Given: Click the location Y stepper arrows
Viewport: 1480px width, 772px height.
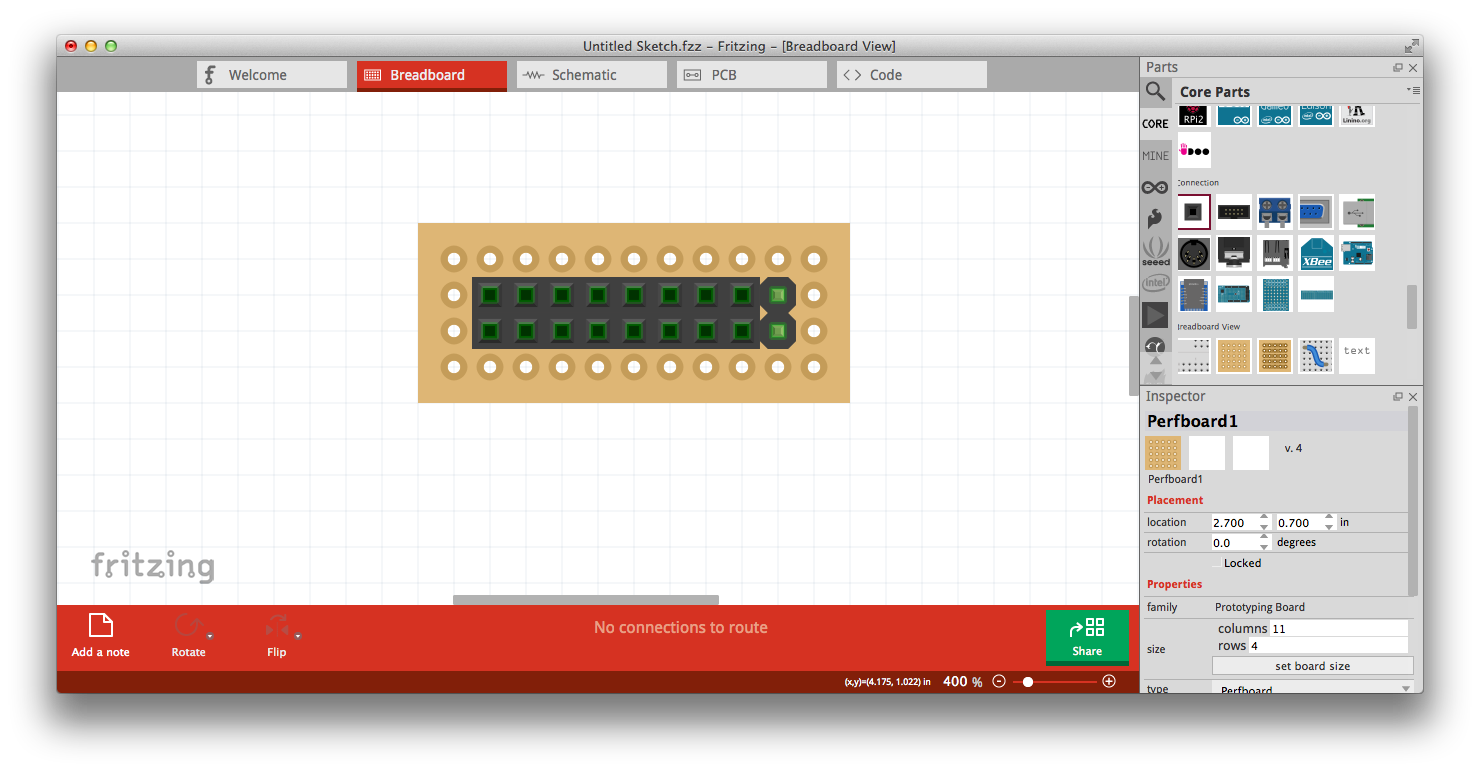Looking at the screenshot, I should coord(1329,522).
